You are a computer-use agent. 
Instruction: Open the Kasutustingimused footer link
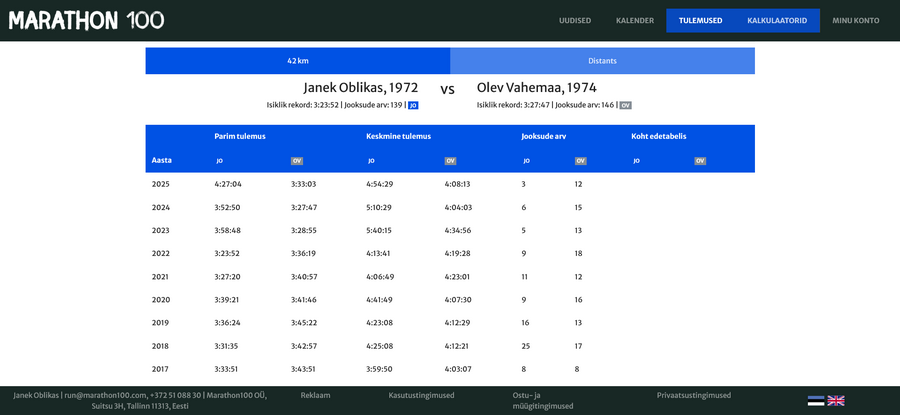(421, 395)
